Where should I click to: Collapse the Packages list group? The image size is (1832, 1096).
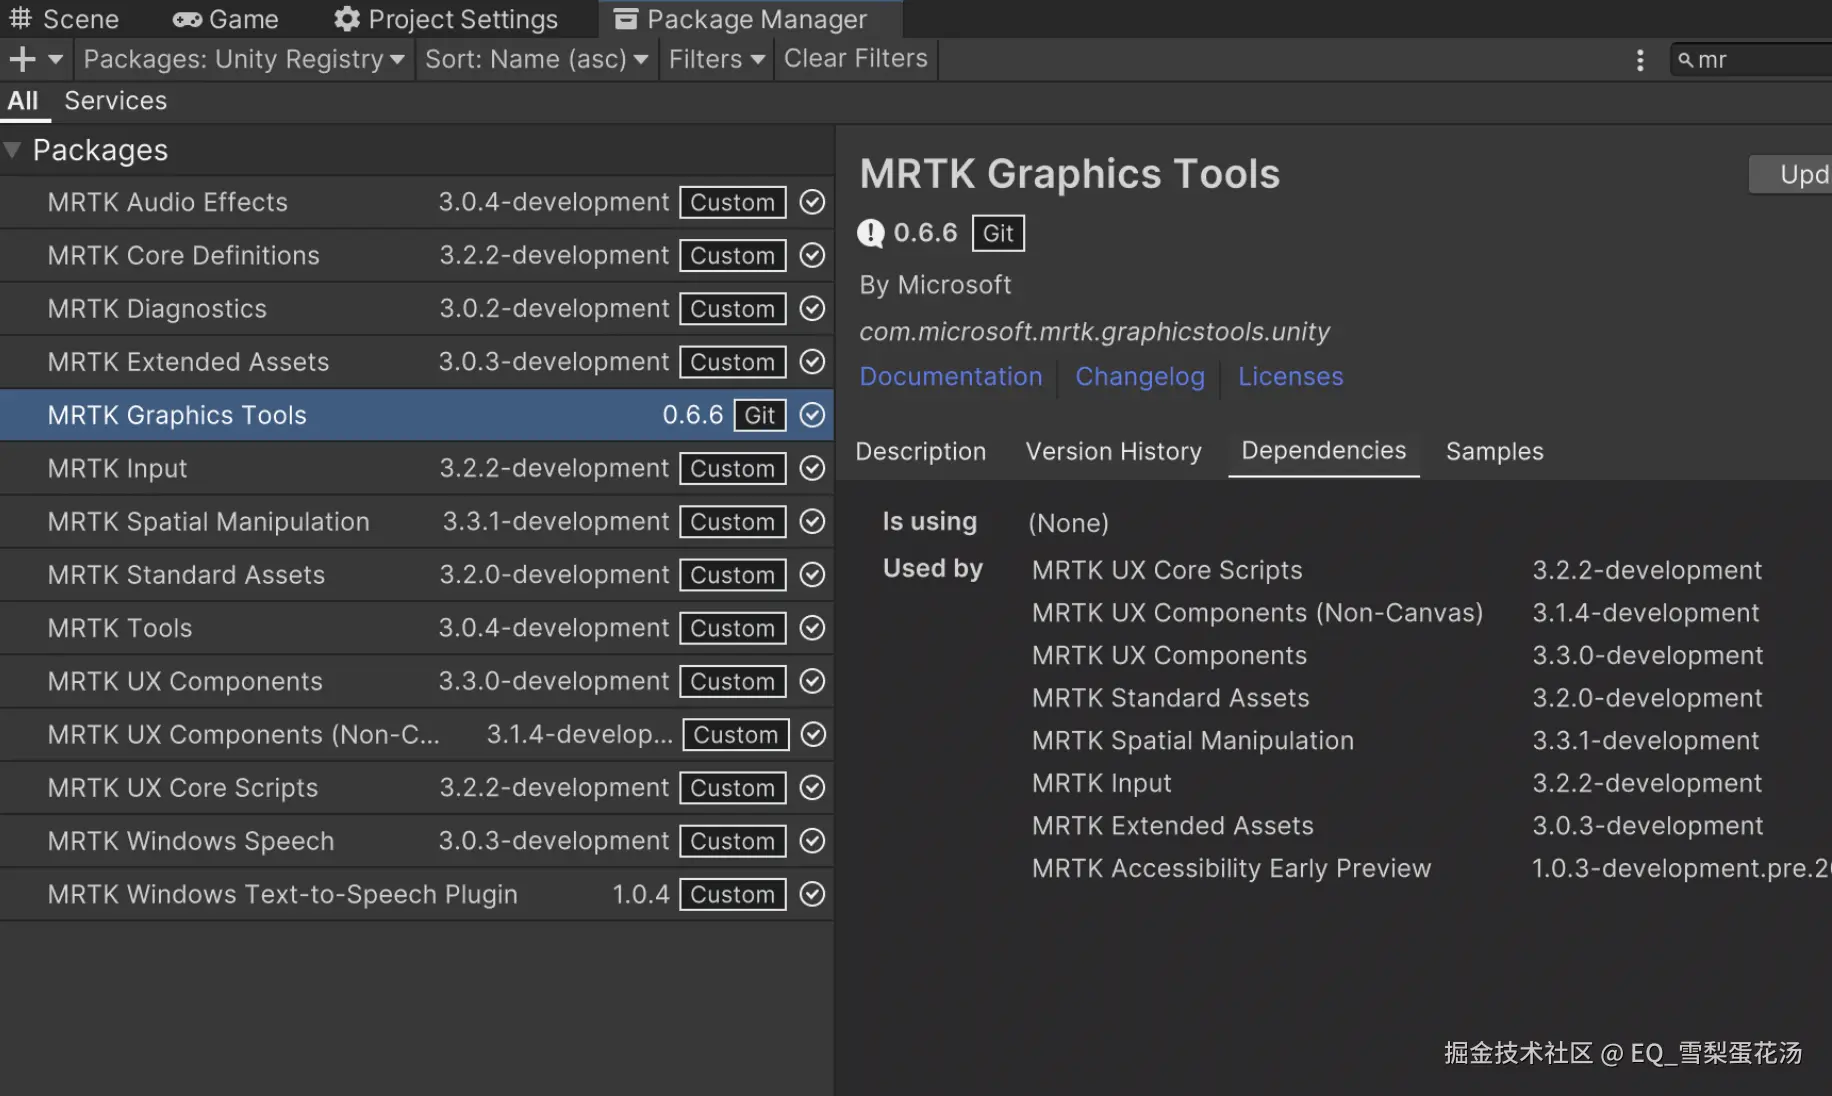13,150
